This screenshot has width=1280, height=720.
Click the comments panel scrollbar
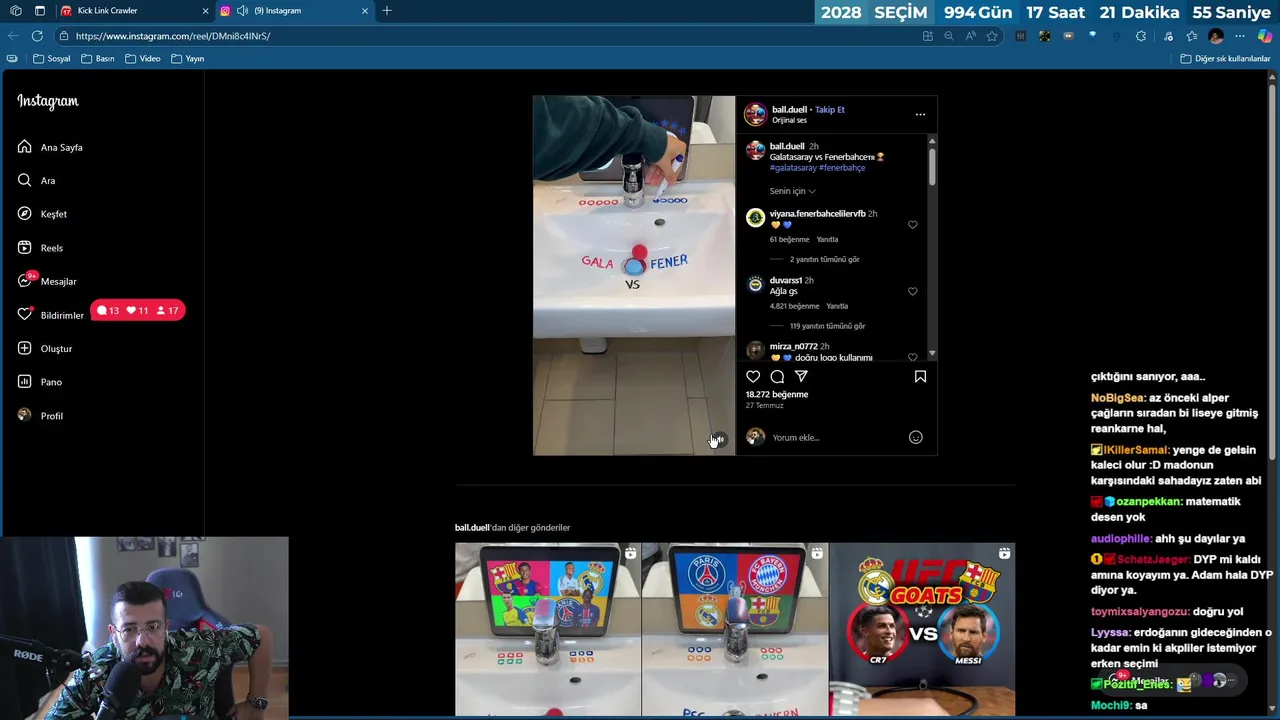[932, 165]
